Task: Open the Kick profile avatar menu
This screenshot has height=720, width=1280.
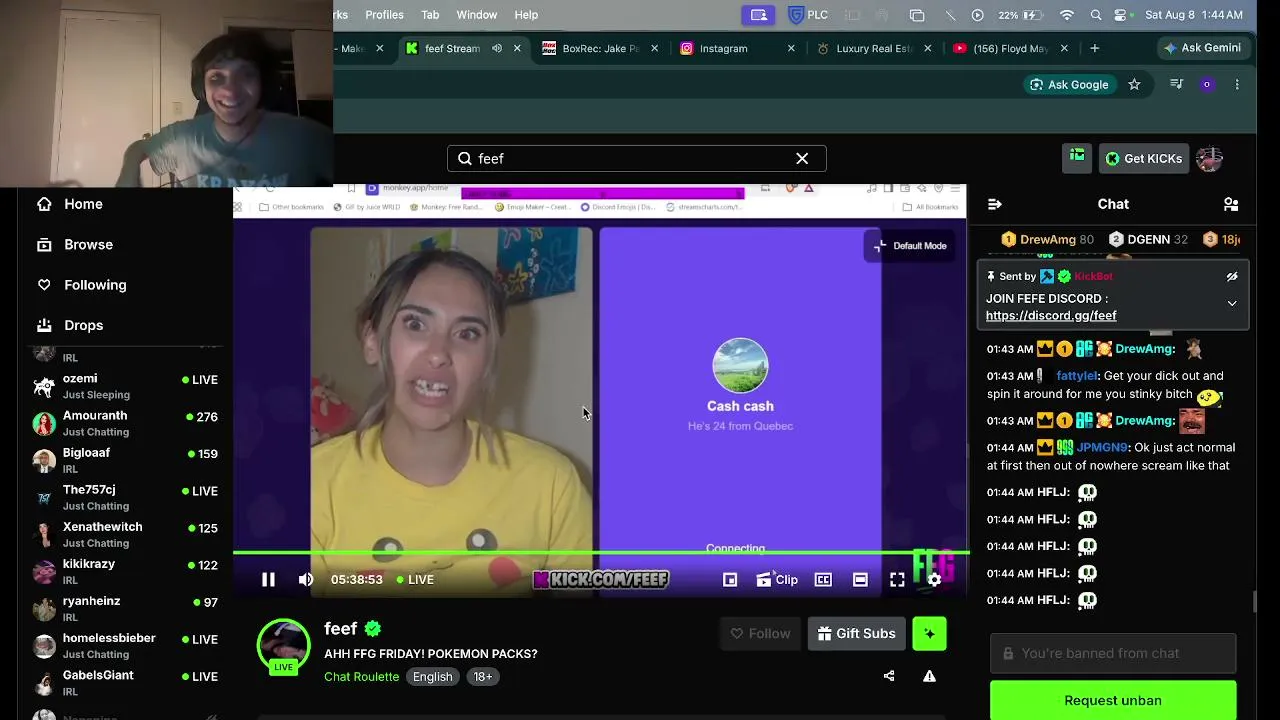Action: [x=1209, y=158]
